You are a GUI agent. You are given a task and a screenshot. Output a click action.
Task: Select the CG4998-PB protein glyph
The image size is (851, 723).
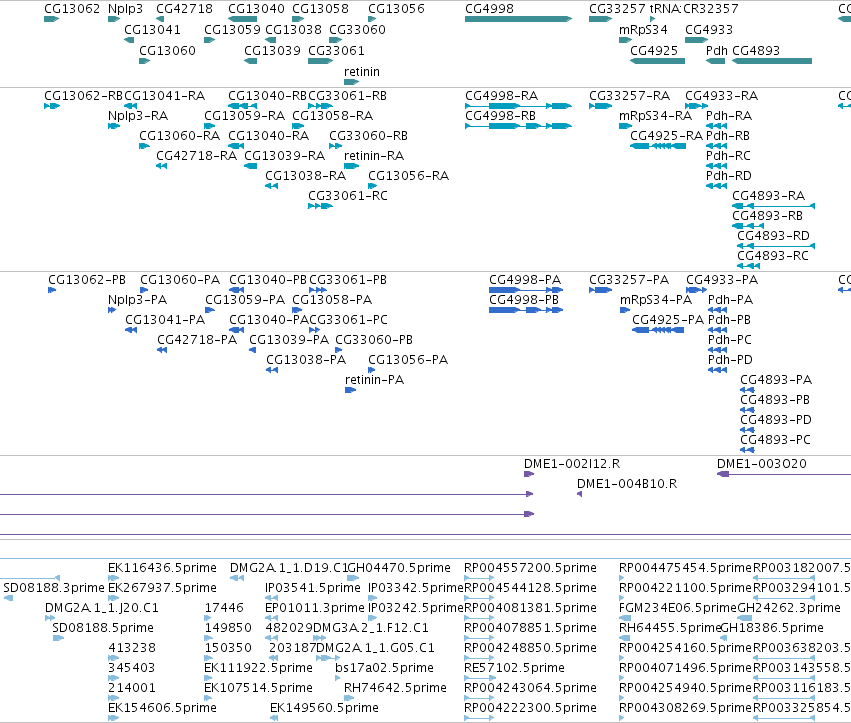526,310
